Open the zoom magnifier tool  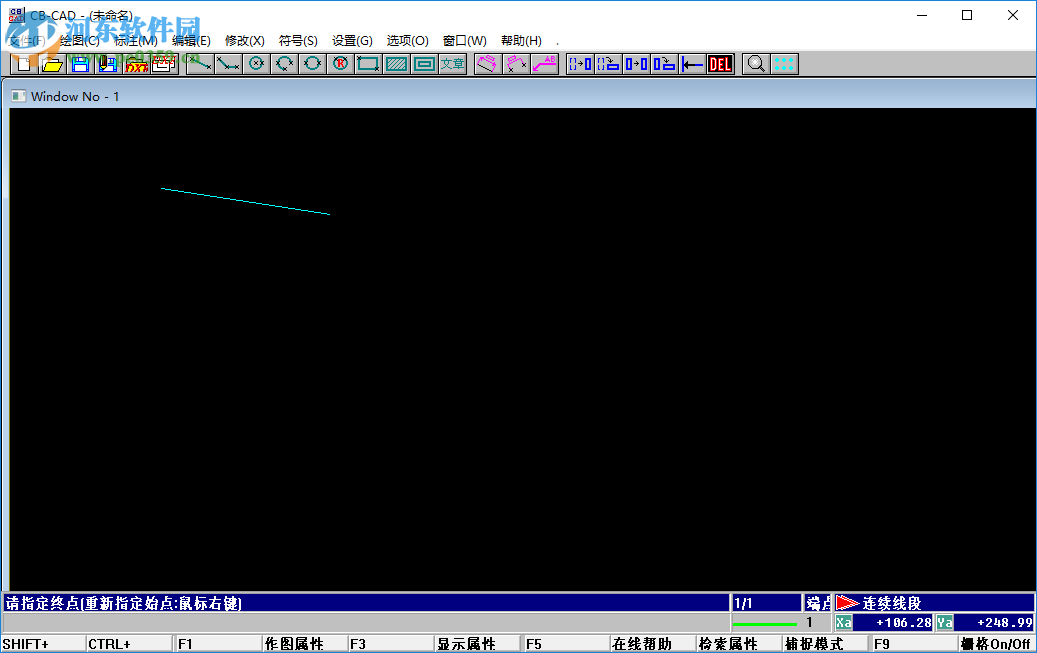pos(755,63)
